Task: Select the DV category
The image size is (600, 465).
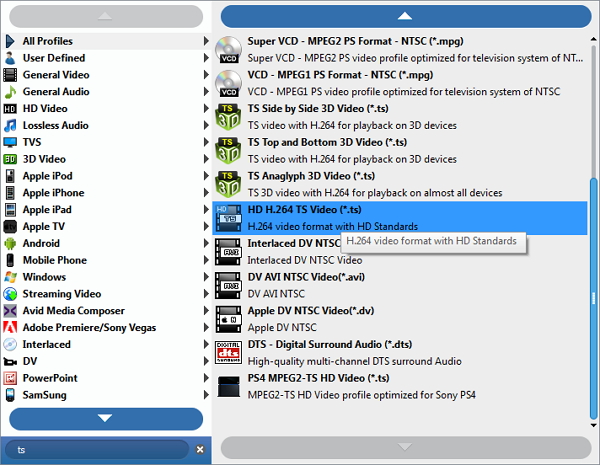Action: tap(106, 361)
